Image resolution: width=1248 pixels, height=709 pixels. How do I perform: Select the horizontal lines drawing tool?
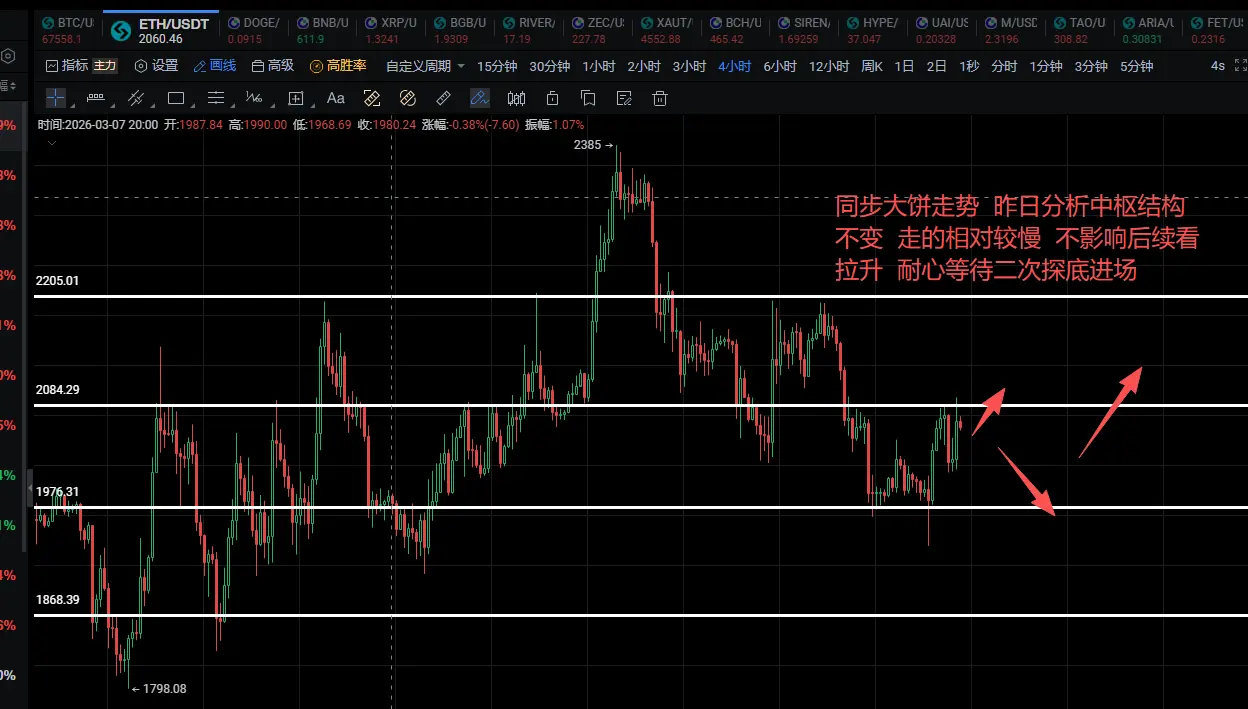tap(216, 98)
